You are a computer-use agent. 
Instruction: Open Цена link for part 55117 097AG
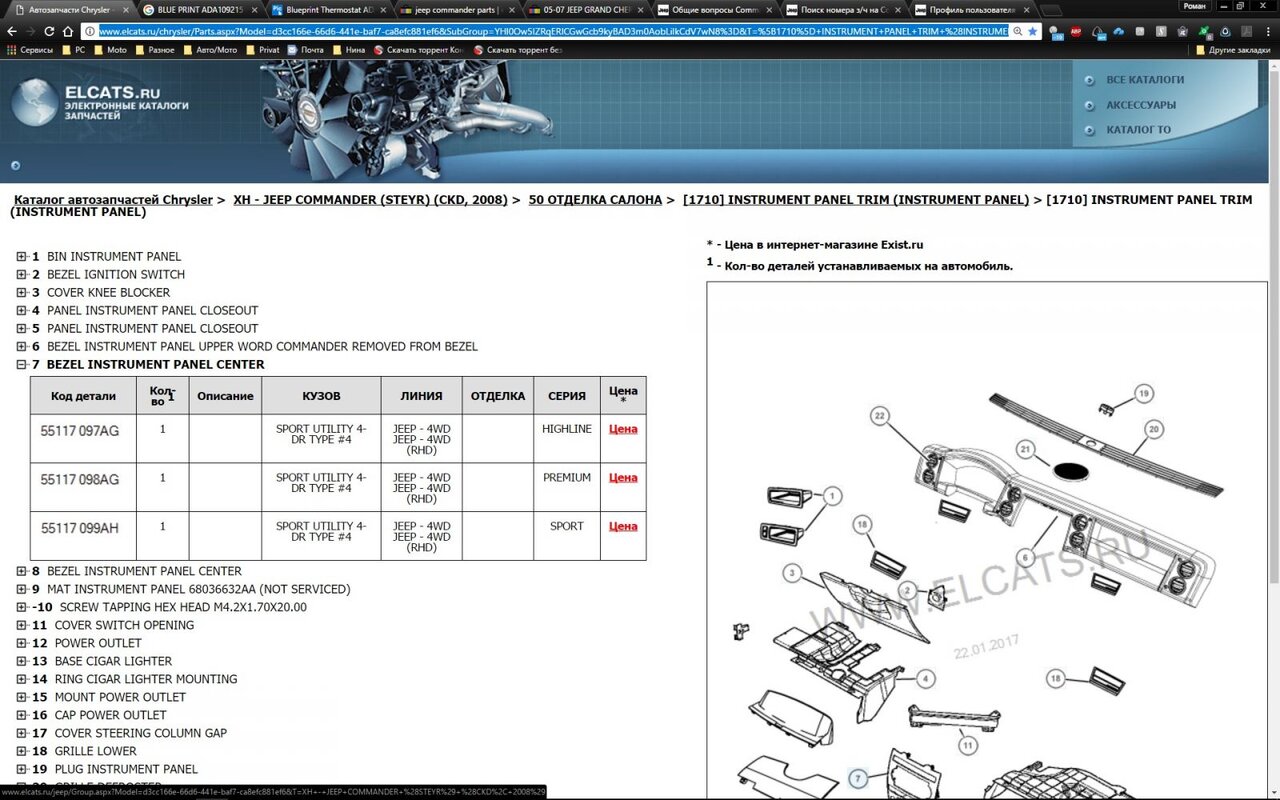[x=622, y=429]
